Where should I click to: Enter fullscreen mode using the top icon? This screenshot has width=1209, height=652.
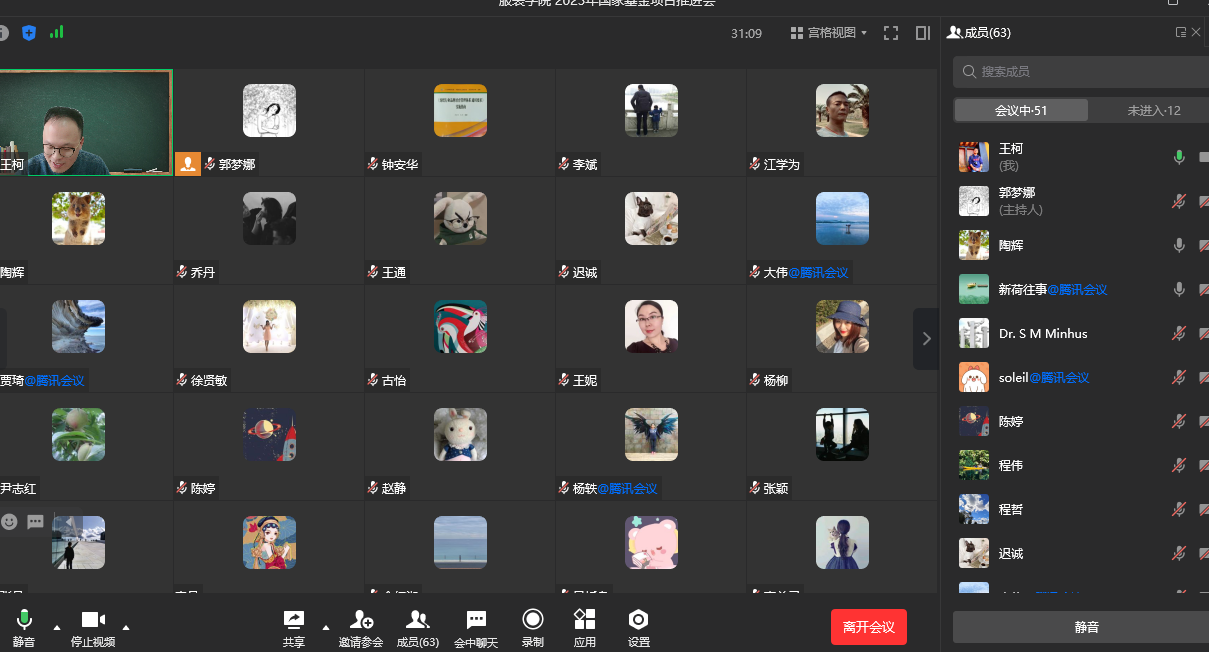(891, 33)
